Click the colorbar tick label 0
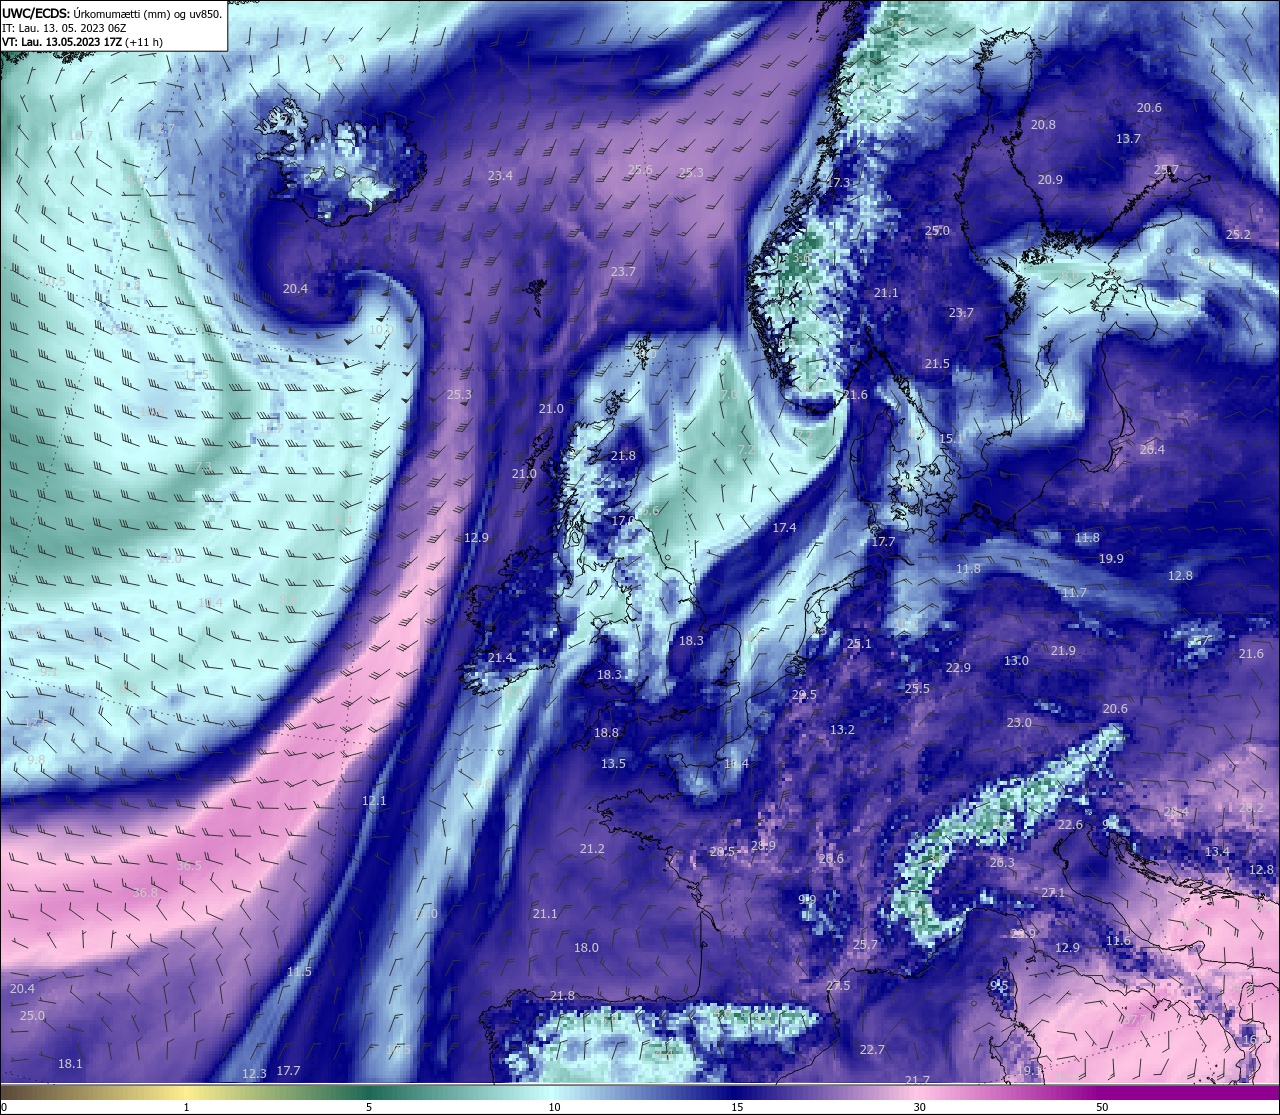Viewport: 1280px width, 1115px height. 4,1107
